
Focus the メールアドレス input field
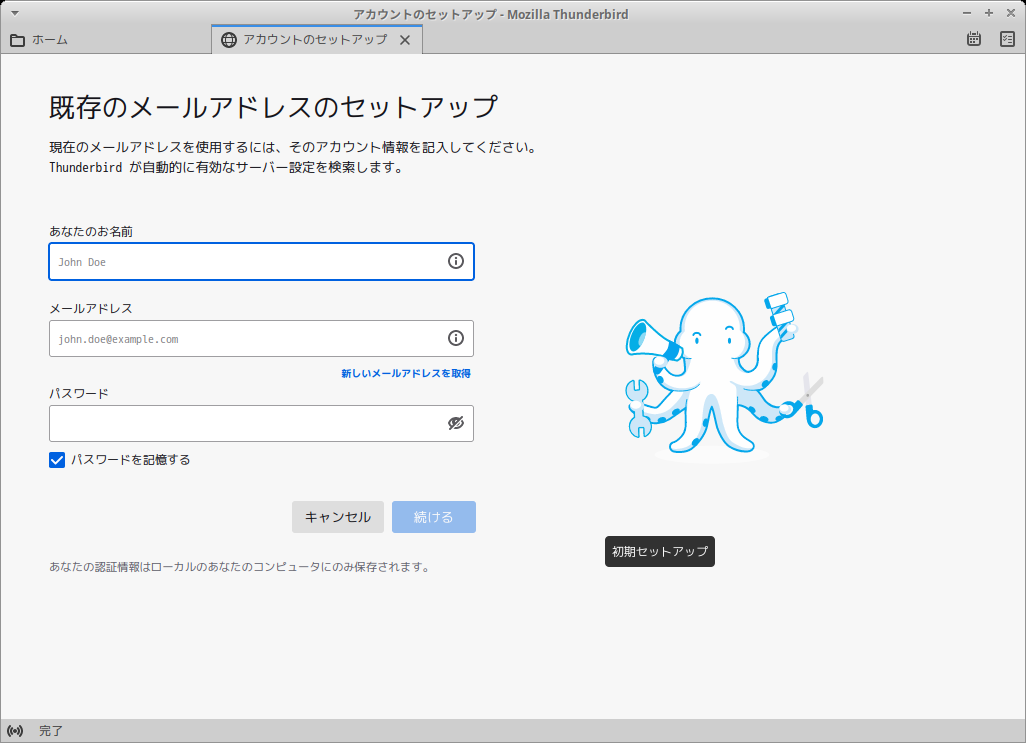point(261,338)
